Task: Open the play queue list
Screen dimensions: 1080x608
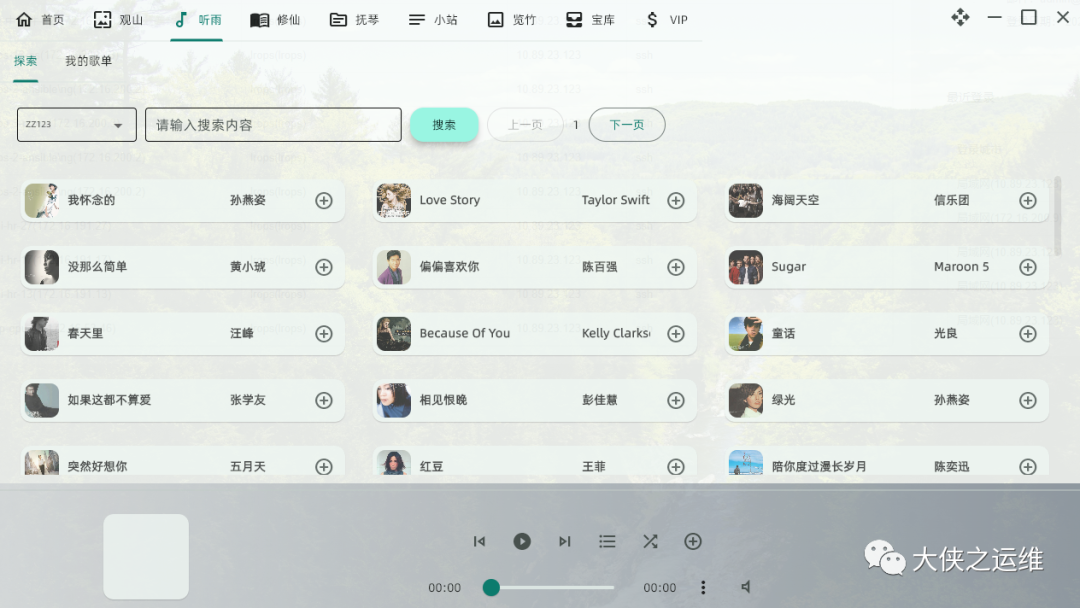Action: [x=608, y=541]
